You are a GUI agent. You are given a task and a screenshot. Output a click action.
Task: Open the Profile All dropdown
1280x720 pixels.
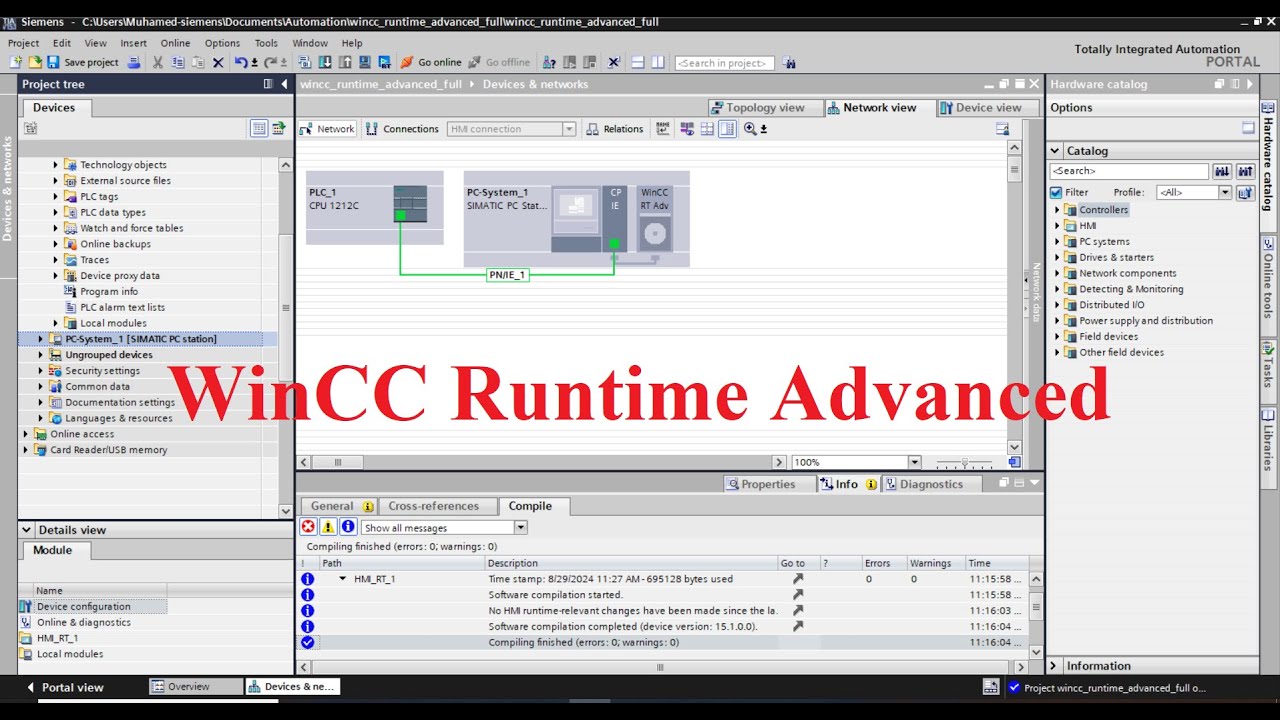[x=1224, y=192]
